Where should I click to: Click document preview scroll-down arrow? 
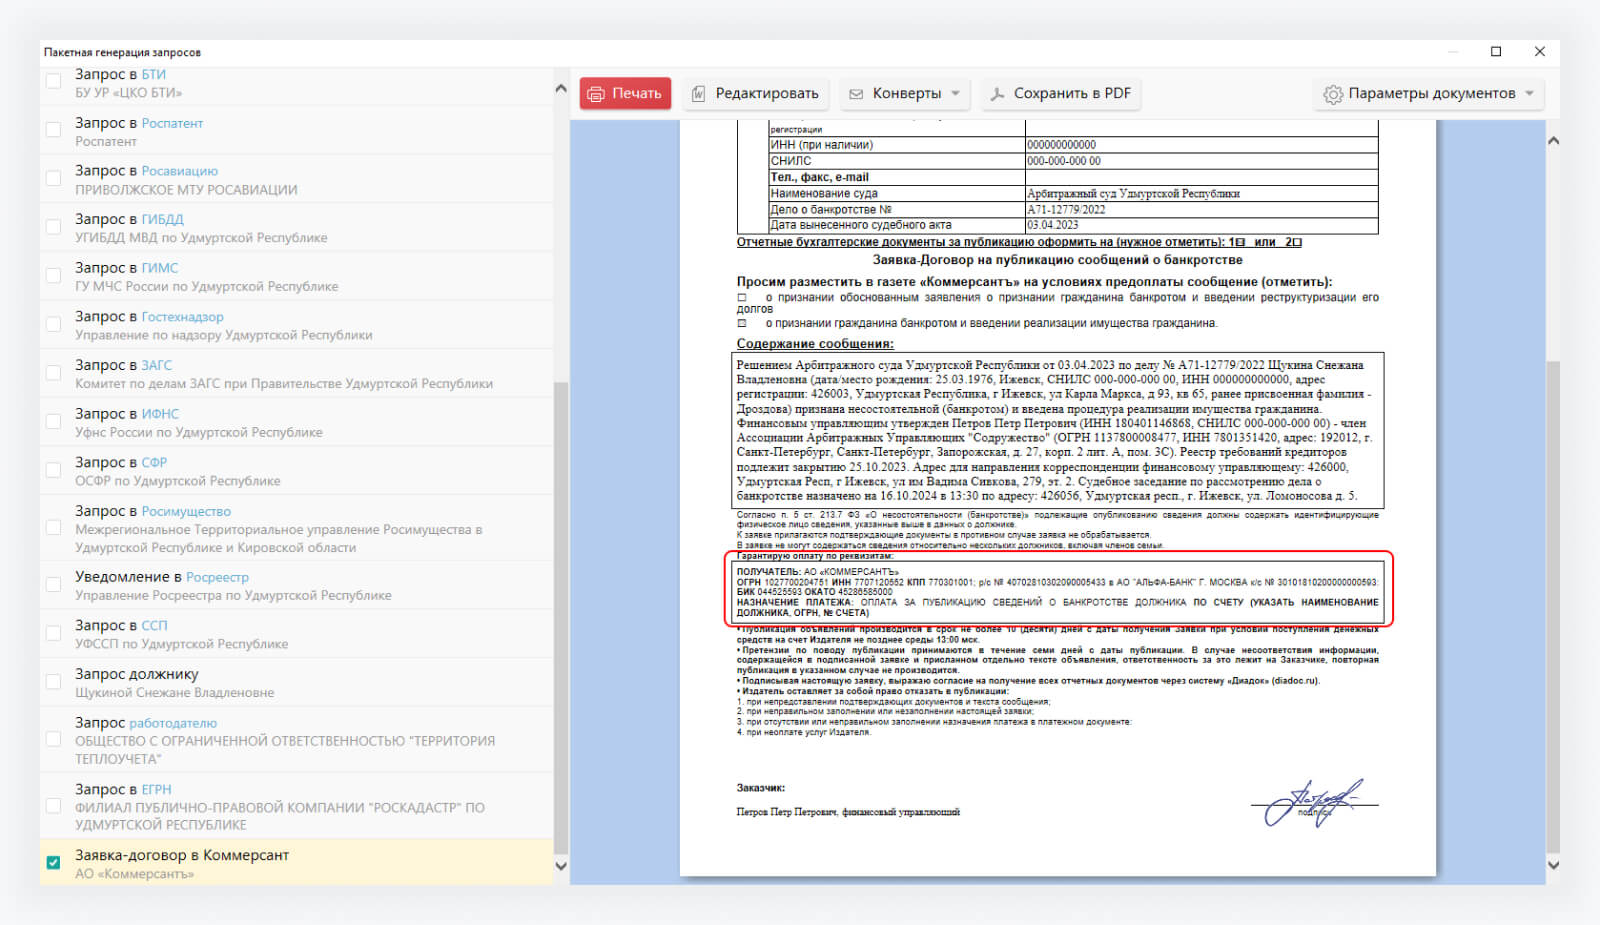[1553, 865]
